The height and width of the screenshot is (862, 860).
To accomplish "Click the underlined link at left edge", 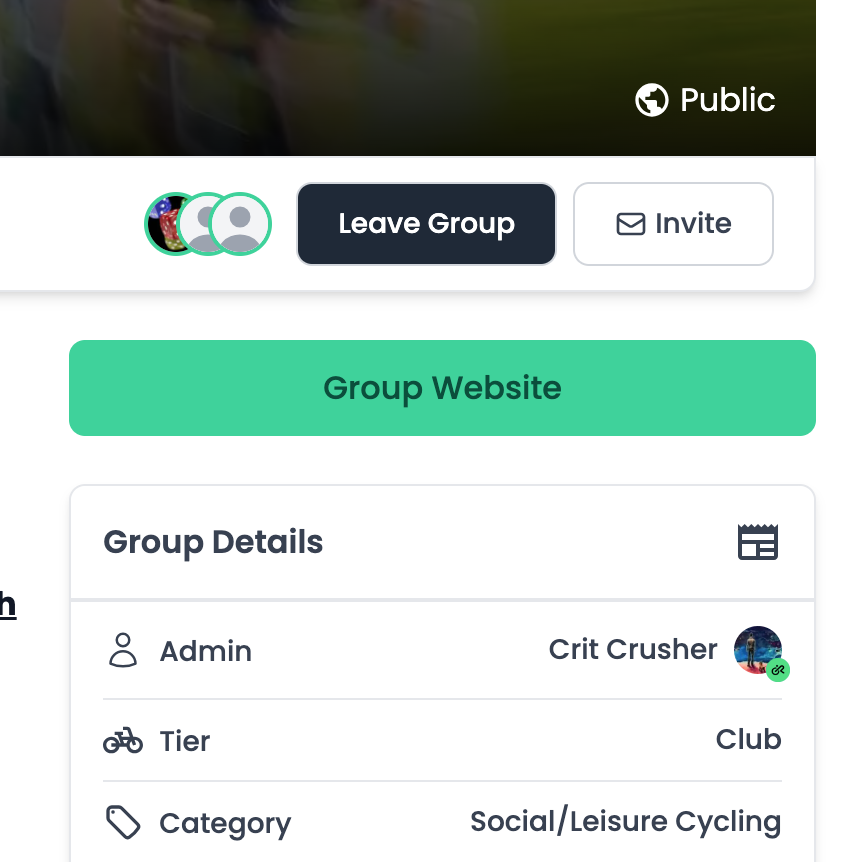I will (x=8, y=605).
